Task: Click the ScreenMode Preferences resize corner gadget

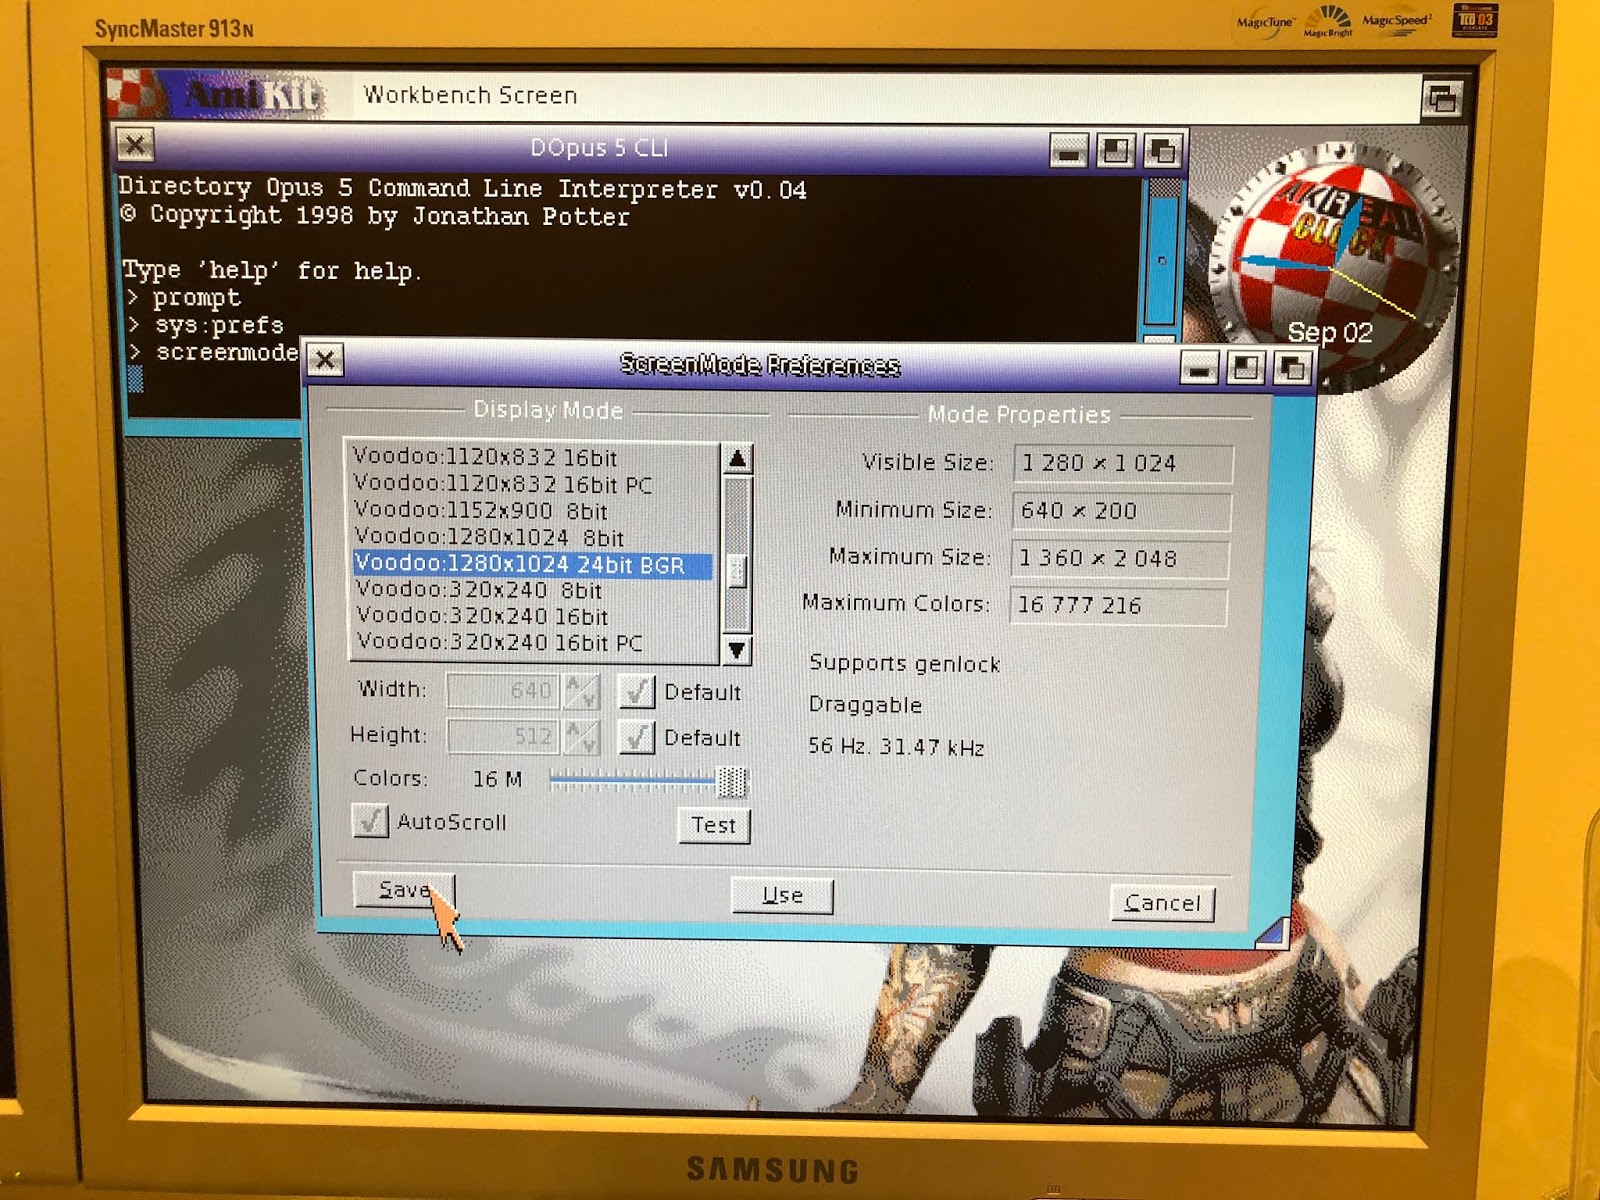Action: click(x=1272, y=932)
